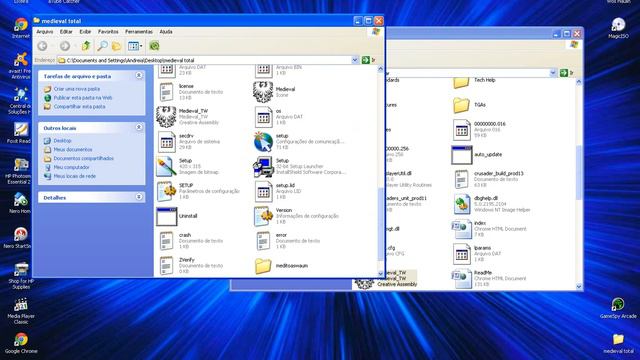Select dbghelp.dll in back window
The image size is (640, 360).
[x=491, y=204]
